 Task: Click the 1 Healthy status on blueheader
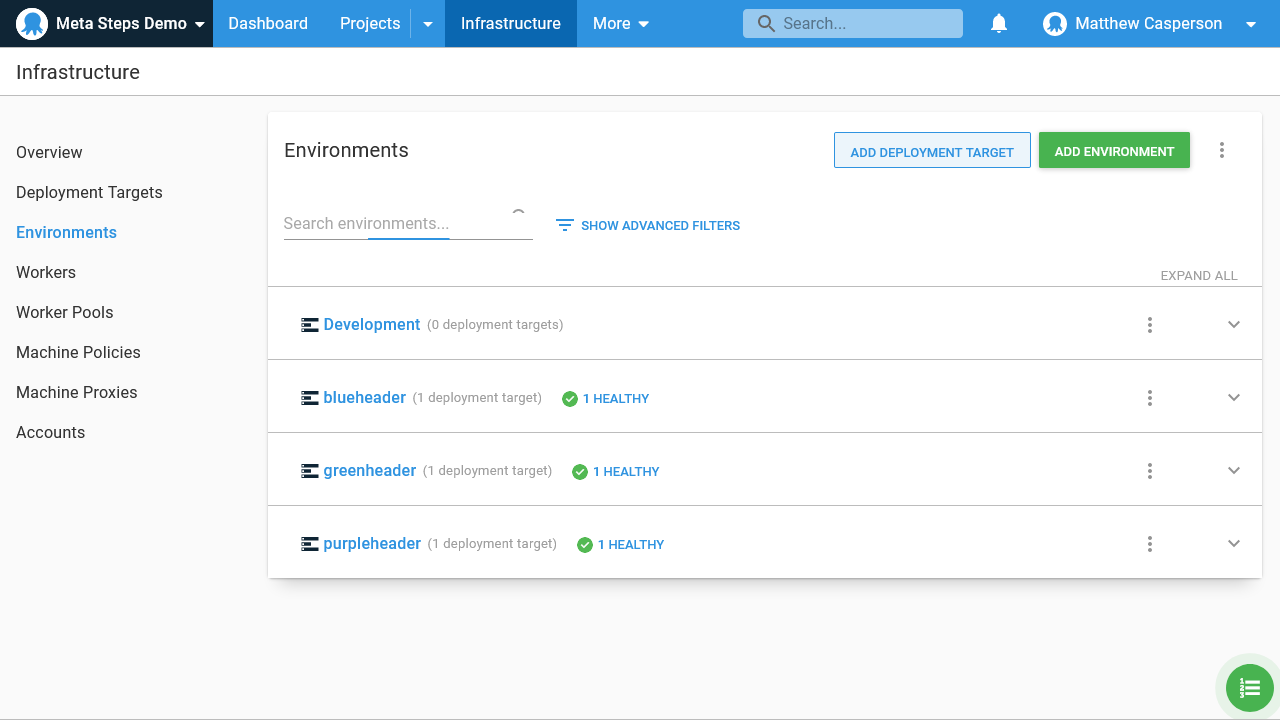[x=606, y=399]
